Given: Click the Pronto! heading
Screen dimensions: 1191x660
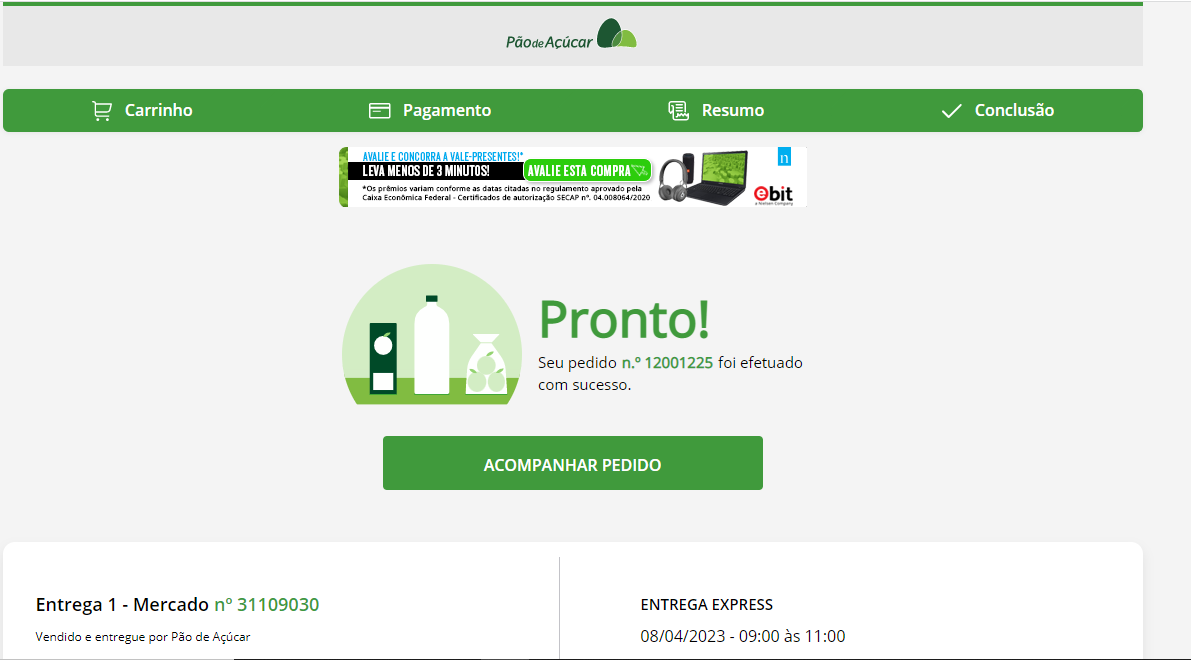Looking at the screenshot, I should coord(624,320).
